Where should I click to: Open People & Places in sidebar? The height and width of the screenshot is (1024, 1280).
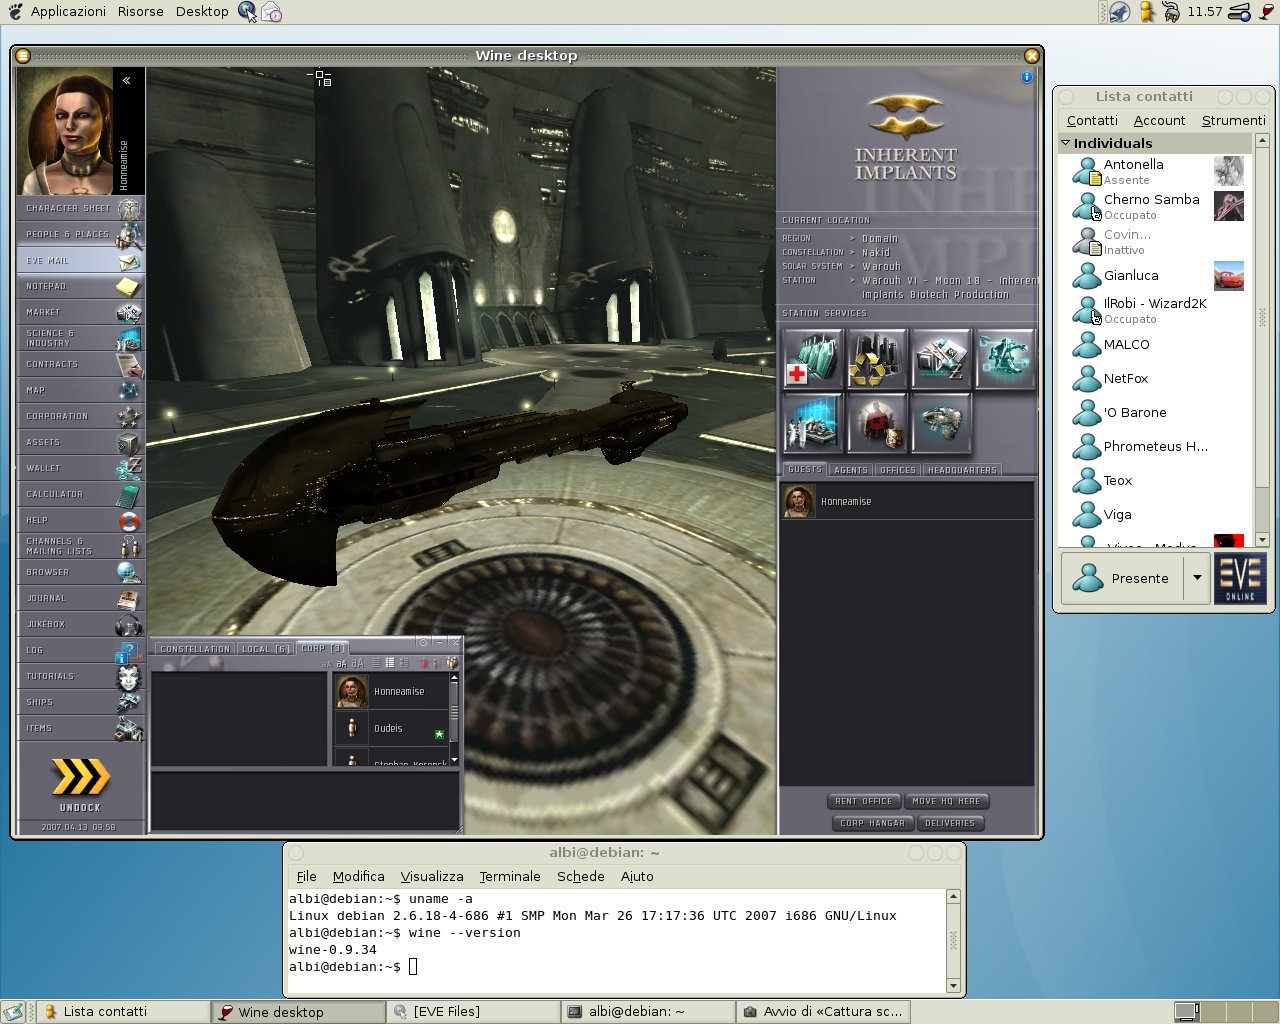(81, 234)
